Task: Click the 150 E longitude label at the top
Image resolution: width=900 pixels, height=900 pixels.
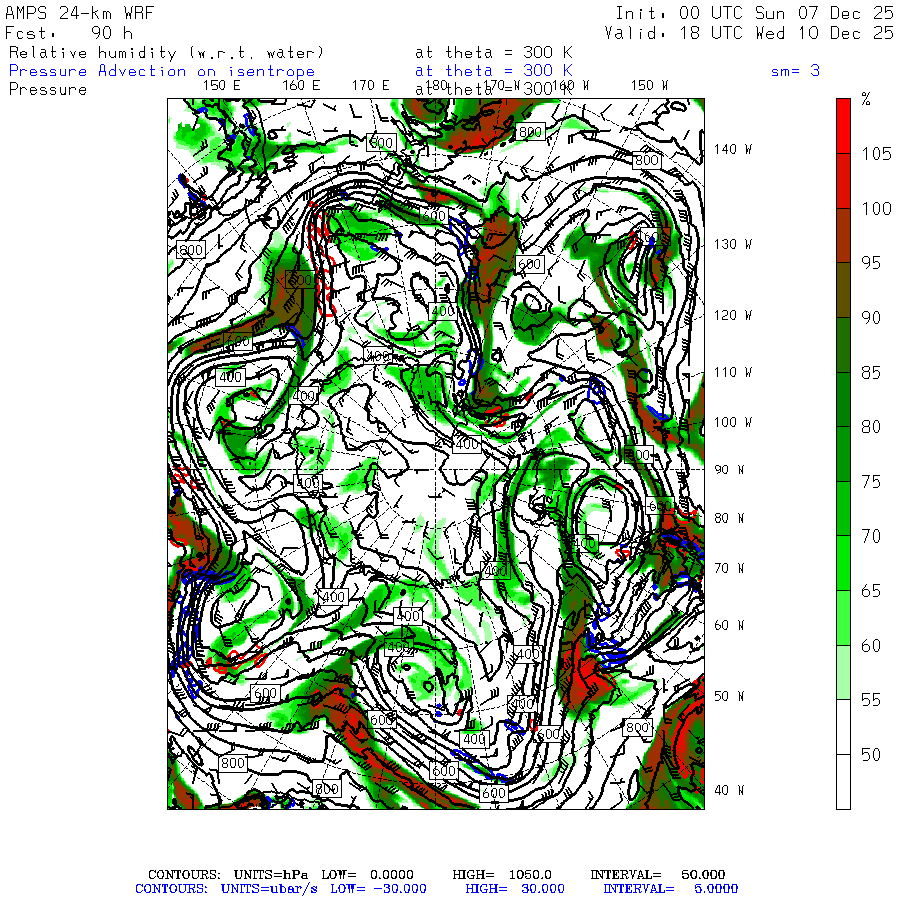Action: [x=221, y=85]
